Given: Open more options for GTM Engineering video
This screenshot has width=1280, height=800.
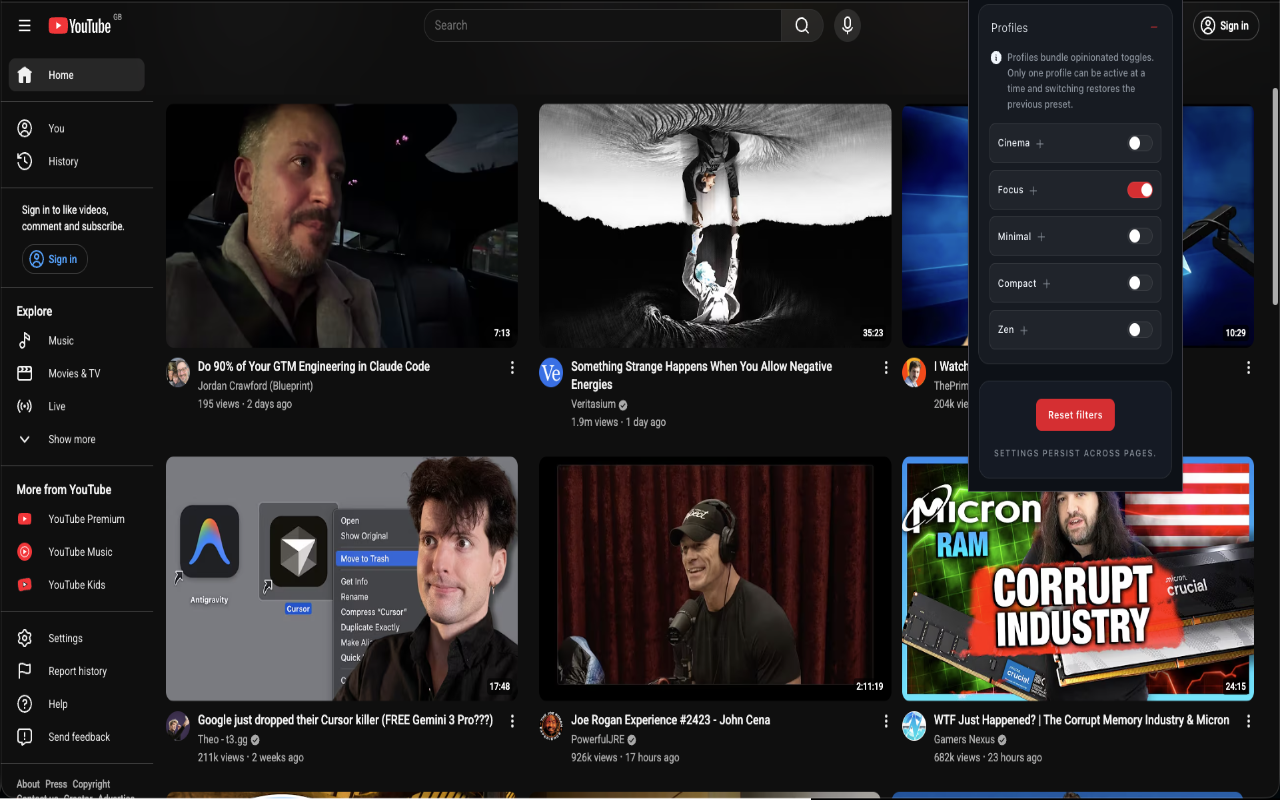Looking at the screenshot, I should coord(513,368).
